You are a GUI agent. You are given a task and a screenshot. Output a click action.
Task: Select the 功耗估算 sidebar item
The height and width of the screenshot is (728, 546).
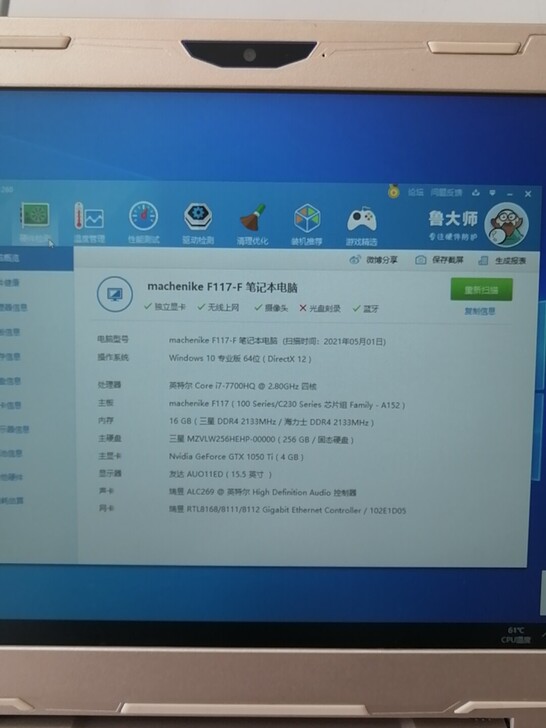(x=12, y=500)
